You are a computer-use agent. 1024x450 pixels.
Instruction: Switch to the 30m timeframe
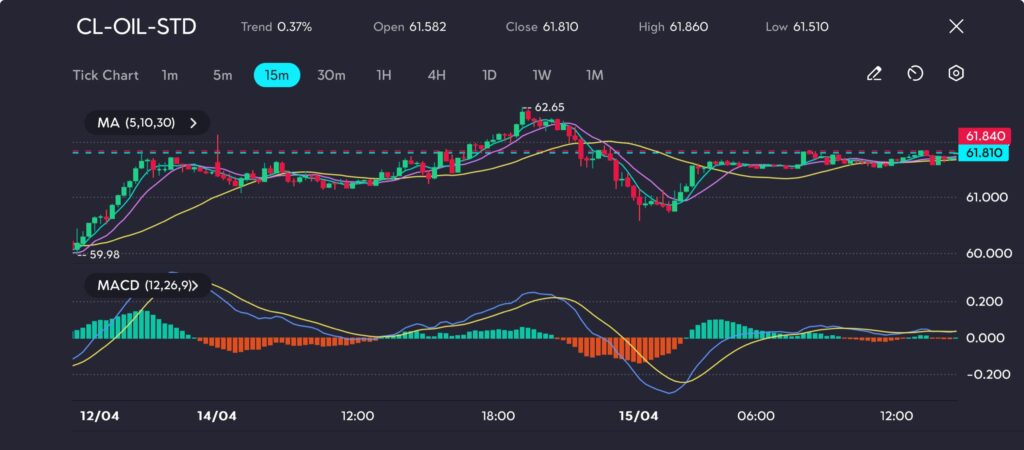331,75
